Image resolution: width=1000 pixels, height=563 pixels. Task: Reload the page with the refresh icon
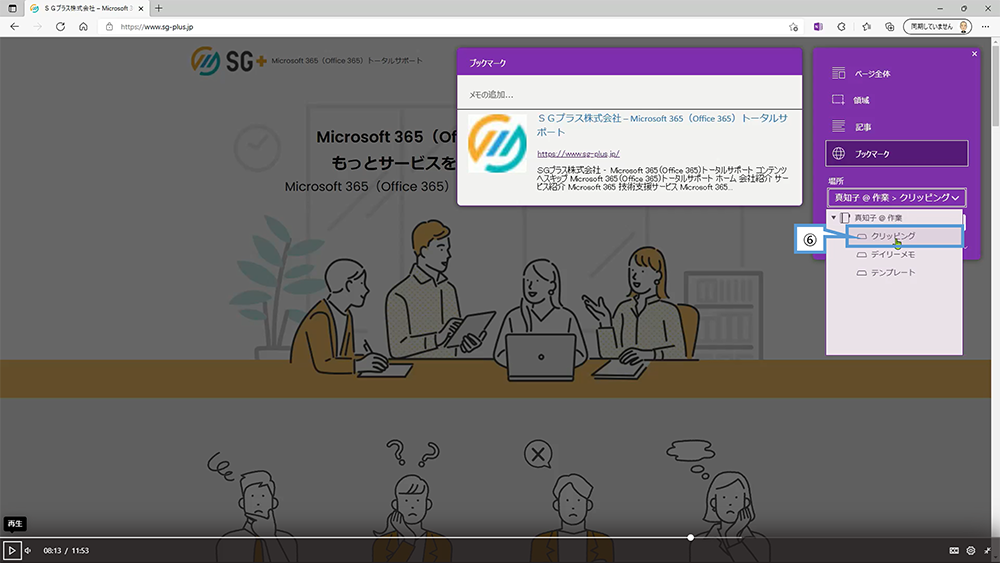pos(61,27)
